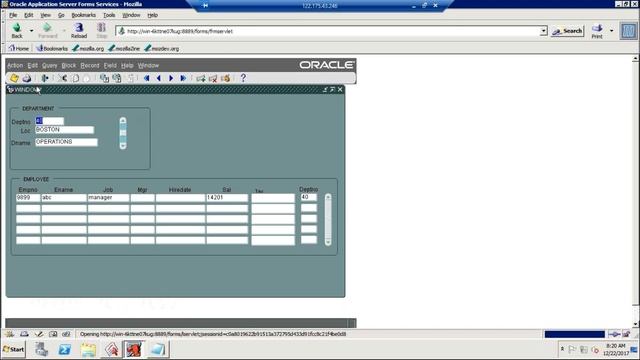This screenshot has height=360, width=640.
Task: Open the mozillaZine bookmark link
Action: (x=124, y=48)
